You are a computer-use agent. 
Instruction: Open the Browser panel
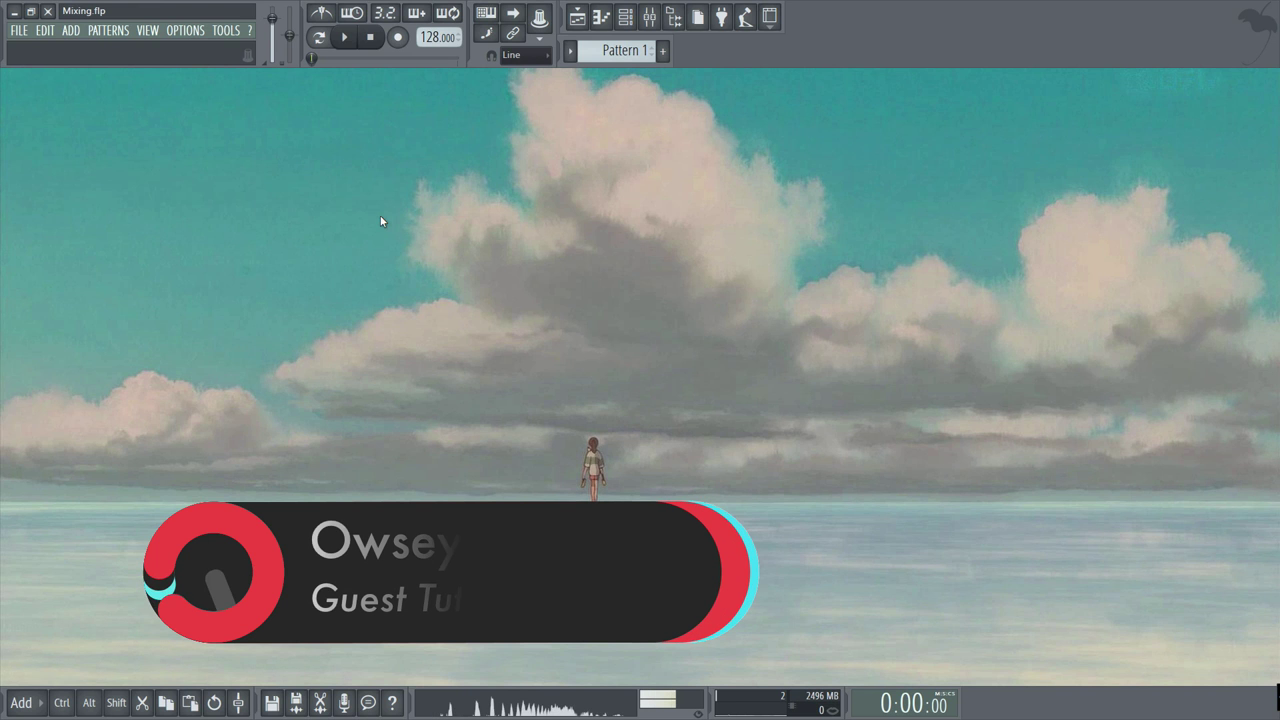[673, 17]
